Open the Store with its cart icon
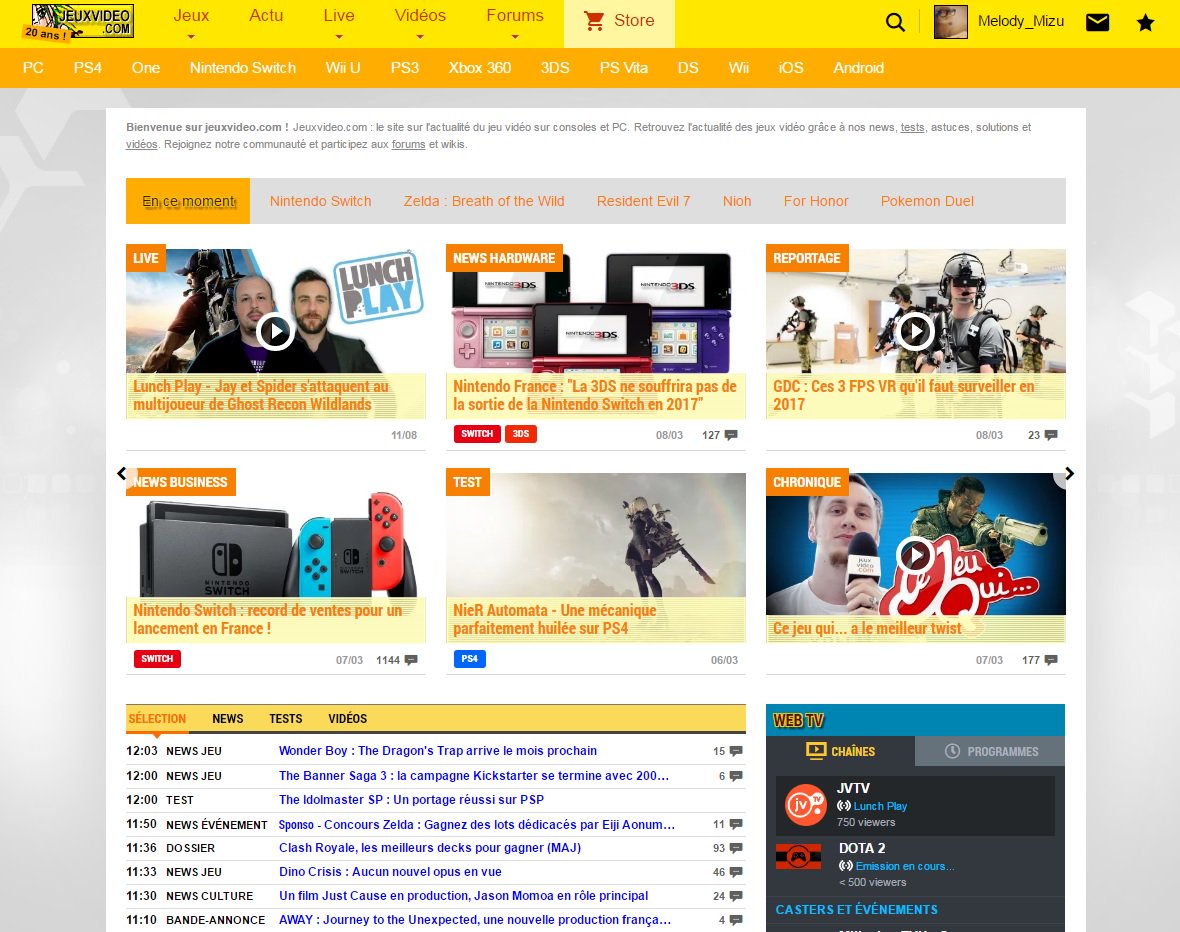The image size is (1180, 932). tap(619, 21)
